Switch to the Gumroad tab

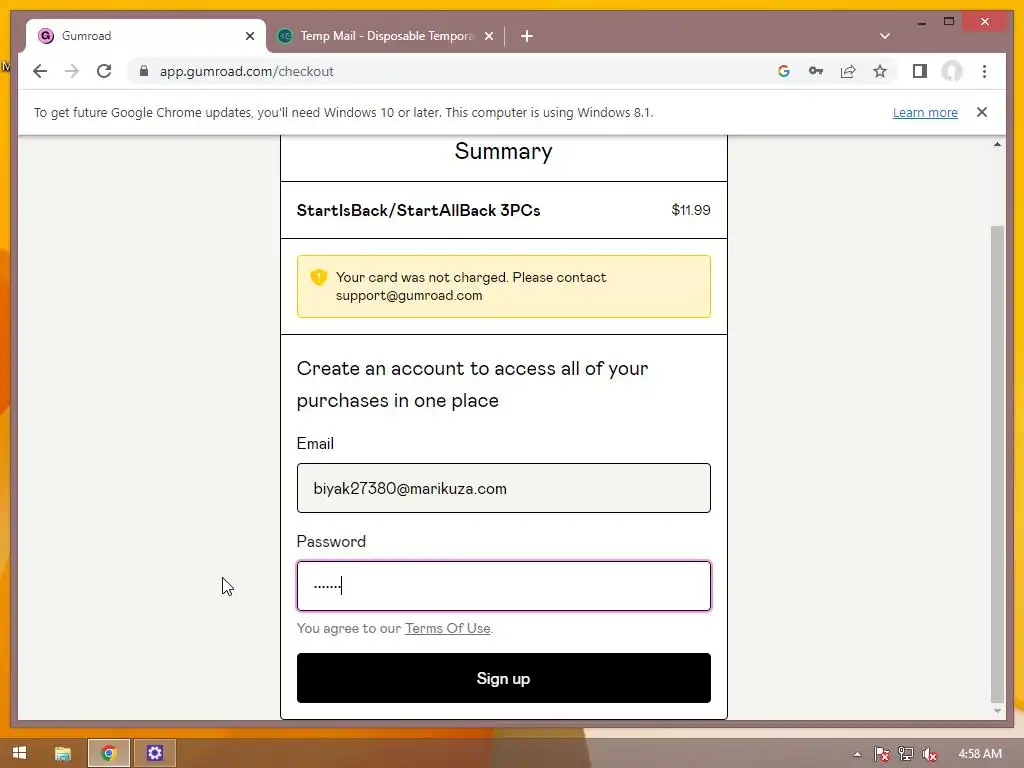146,36
